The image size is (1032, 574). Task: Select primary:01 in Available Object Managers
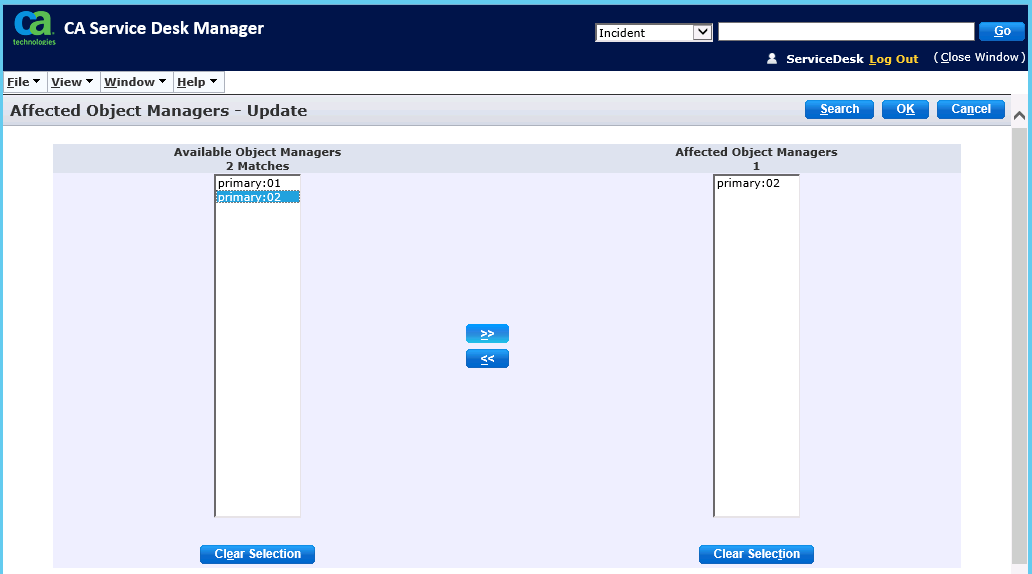pyautogui.click(x=257, y=183)
